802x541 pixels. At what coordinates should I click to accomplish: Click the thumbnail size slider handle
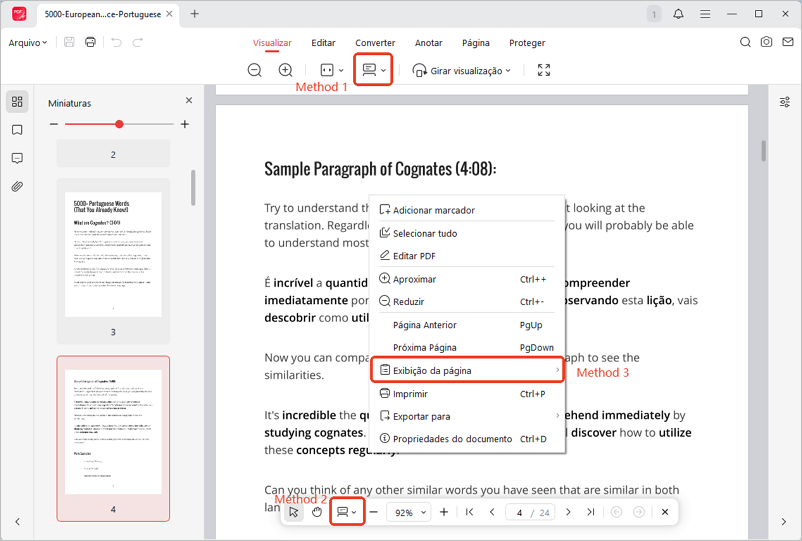point(119,124)
